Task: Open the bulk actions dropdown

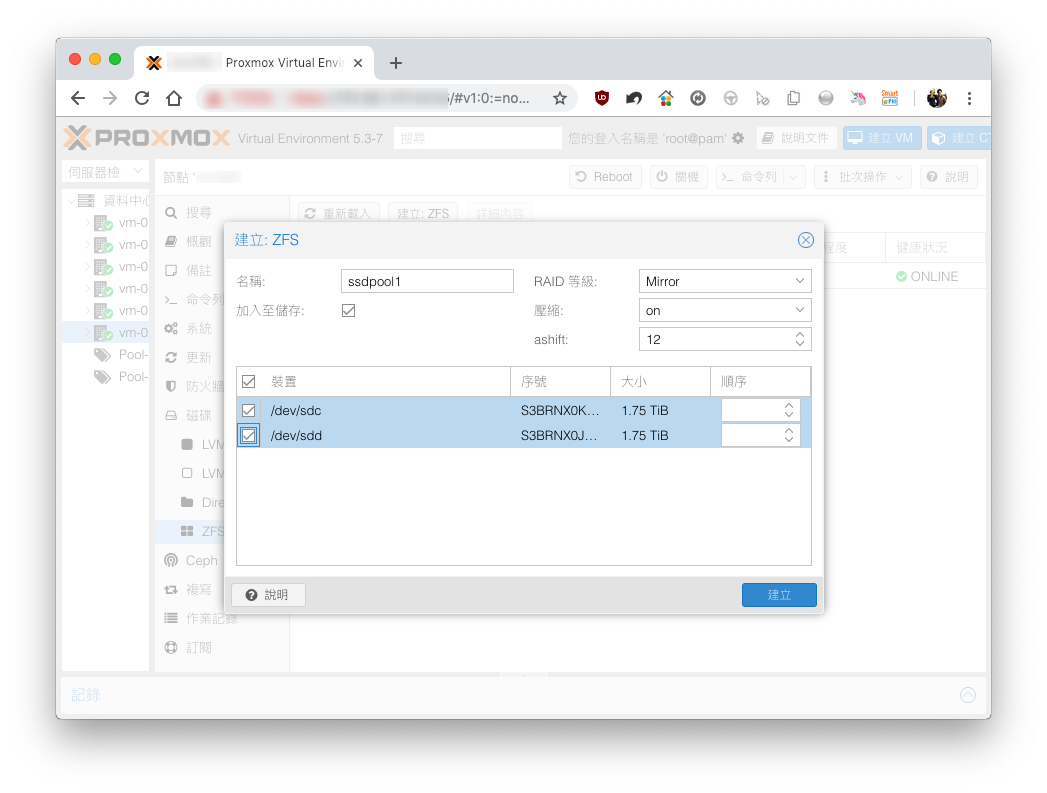Action: pyautogui.click(x=863, y=177)
